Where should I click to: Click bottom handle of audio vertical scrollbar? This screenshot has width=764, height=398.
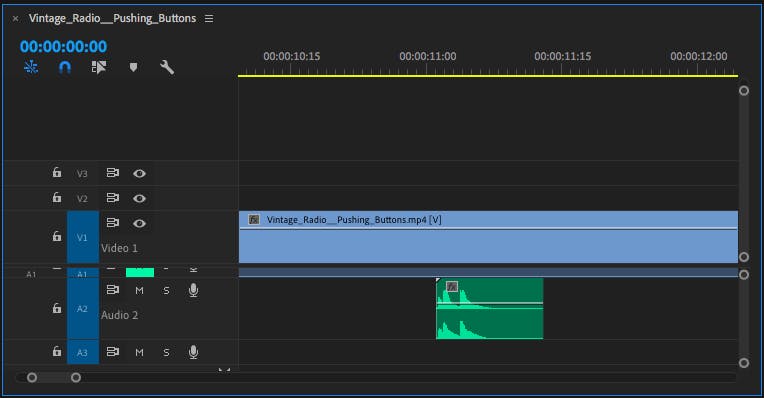pos(744,363)
